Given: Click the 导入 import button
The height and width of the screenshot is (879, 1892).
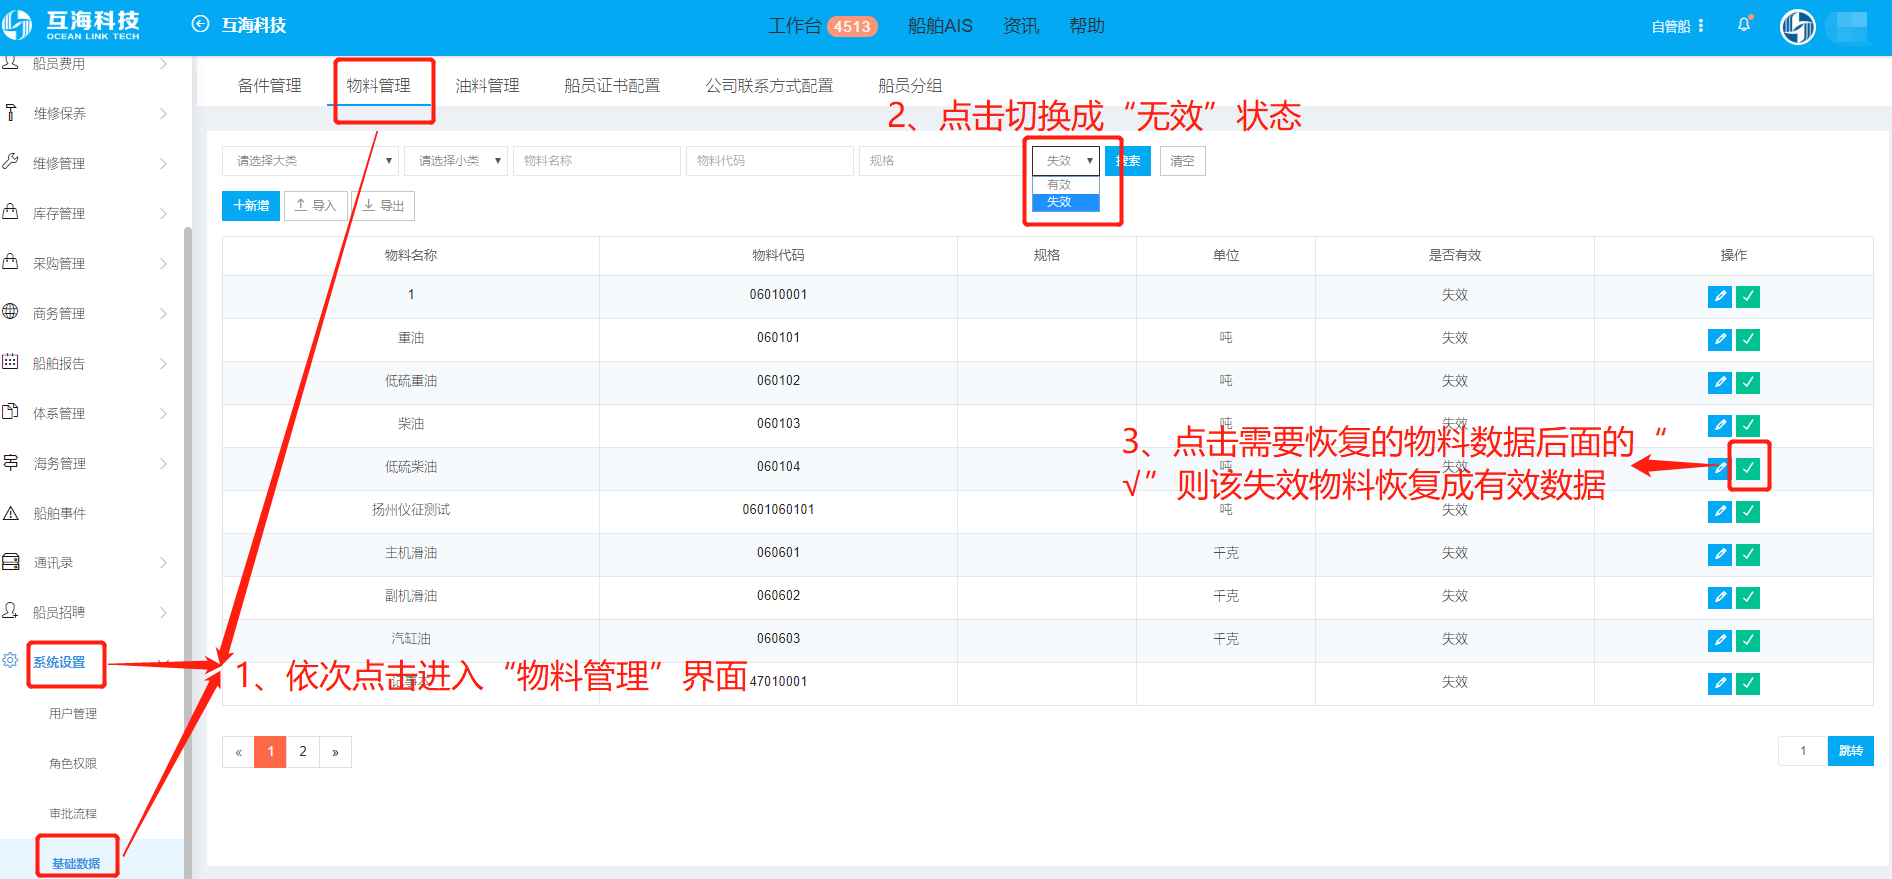Looking at the screenshot, I should pos(316,206).
